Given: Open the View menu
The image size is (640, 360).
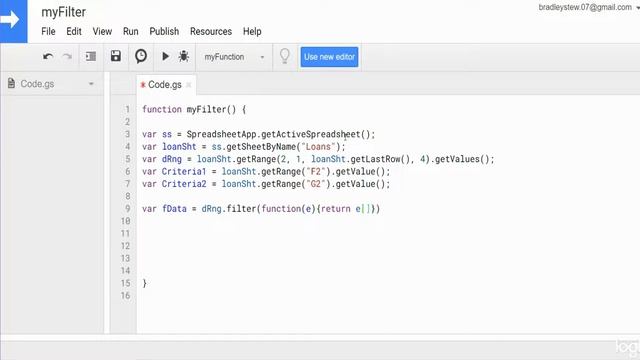Looking at the screenshot, I should [x=102, y=31].
